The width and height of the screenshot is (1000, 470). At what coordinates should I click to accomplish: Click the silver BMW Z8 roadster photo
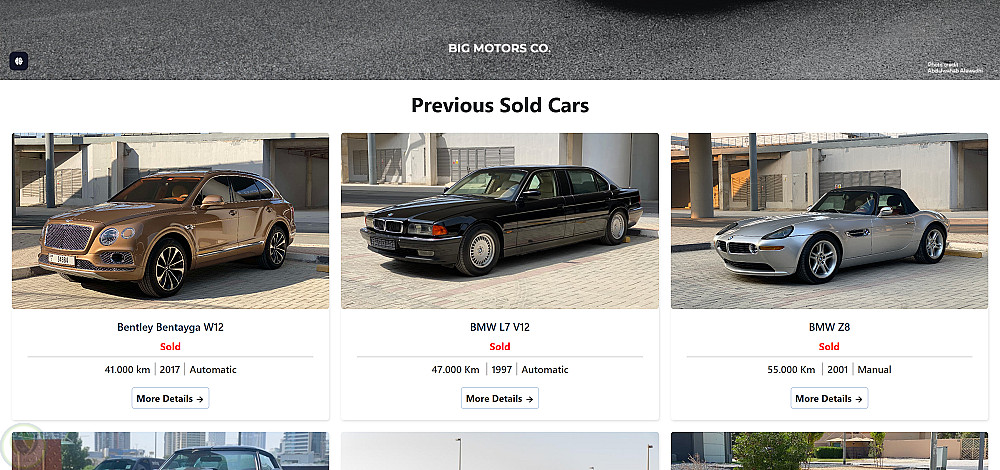pos(829,221)
